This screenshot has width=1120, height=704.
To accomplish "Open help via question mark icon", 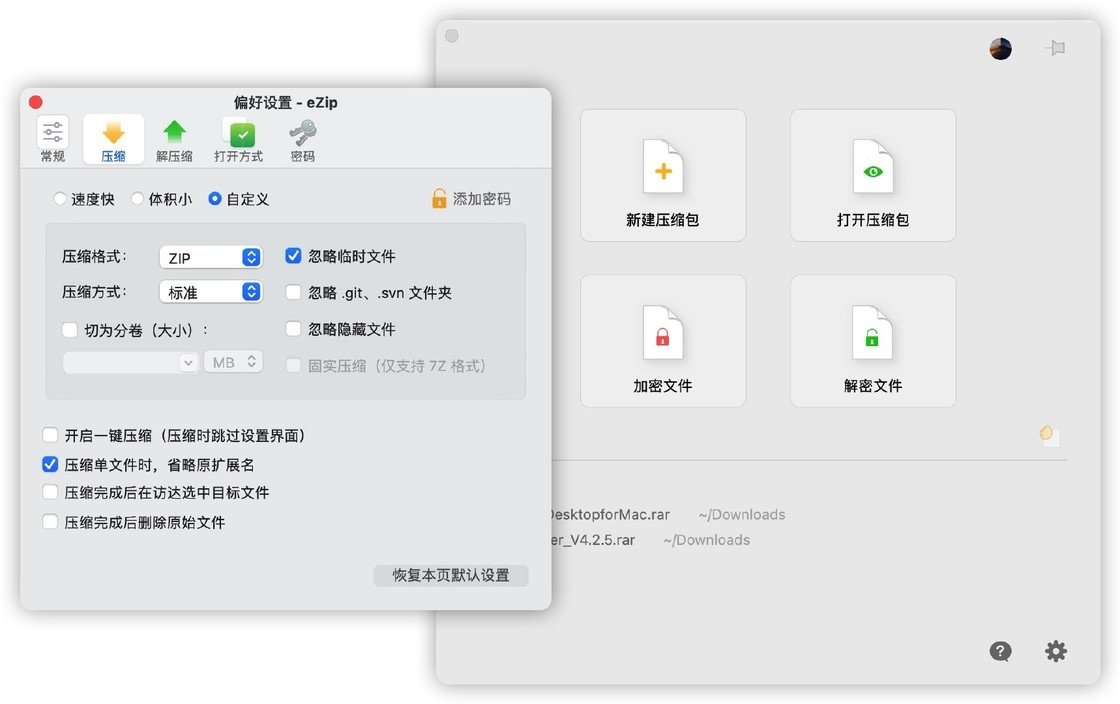I will click(1000, 651).
